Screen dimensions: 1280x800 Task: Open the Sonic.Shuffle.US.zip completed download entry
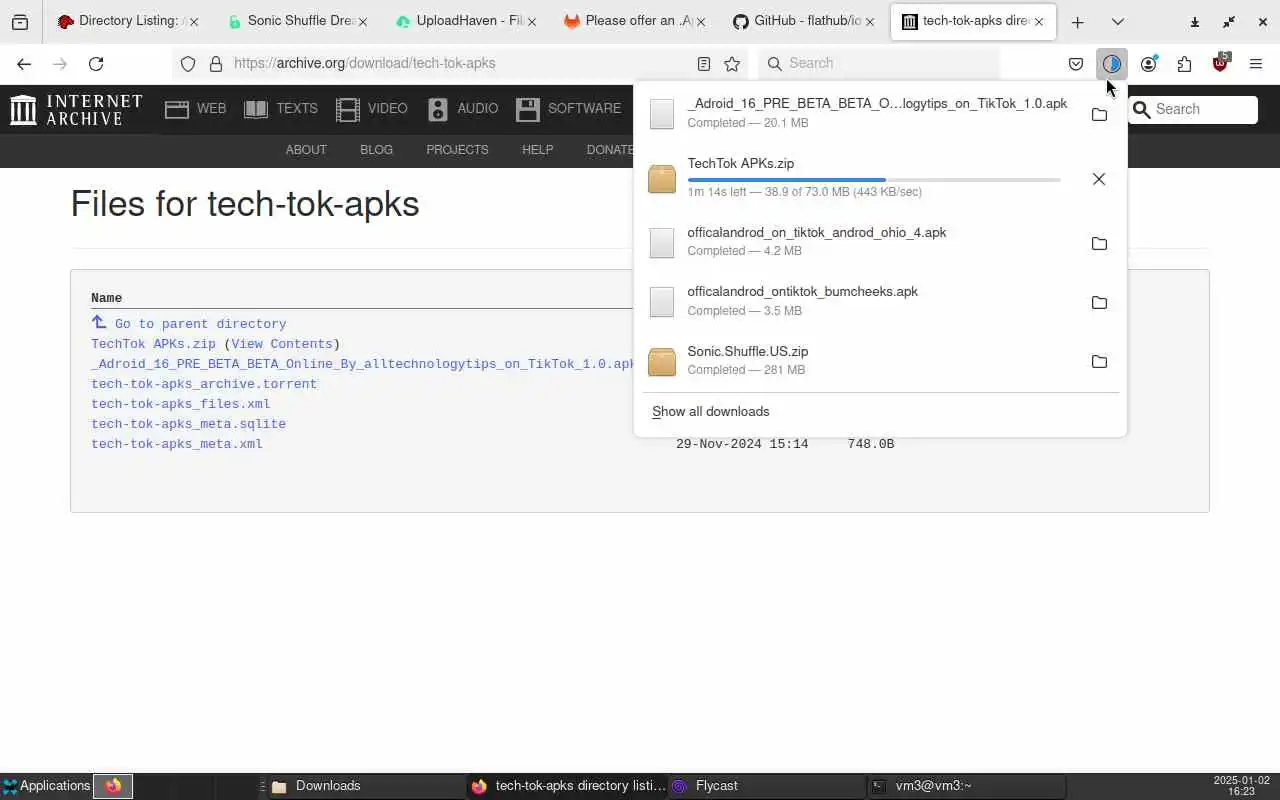tap(860, 361)
